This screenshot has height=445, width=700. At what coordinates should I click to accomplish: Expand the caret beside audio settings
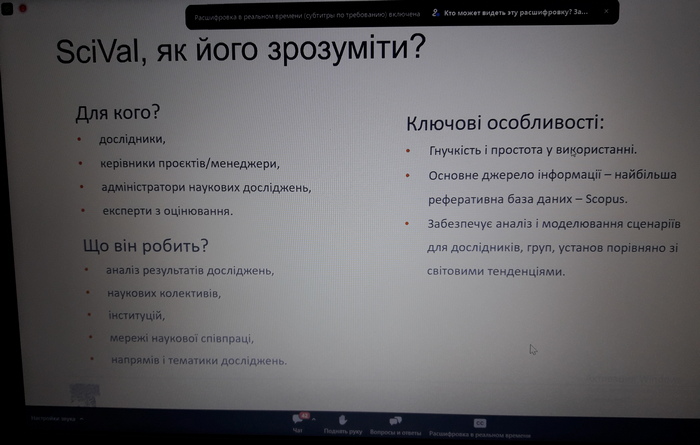click(83, 417)
